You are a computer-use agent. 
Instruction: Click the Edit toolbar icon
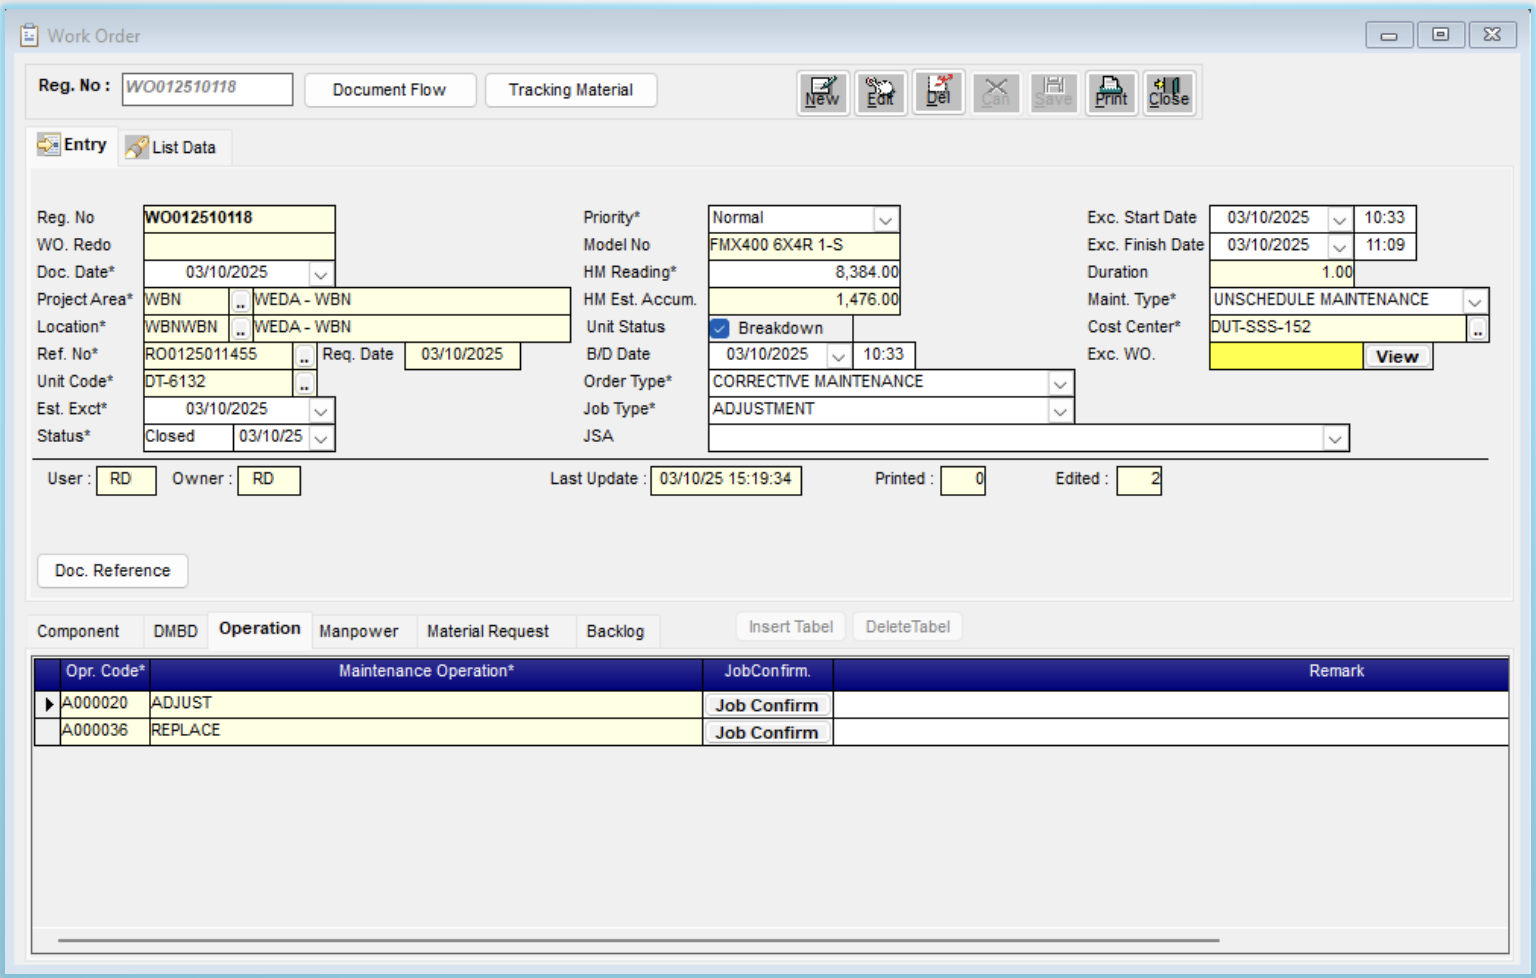[x=881, y=93]
